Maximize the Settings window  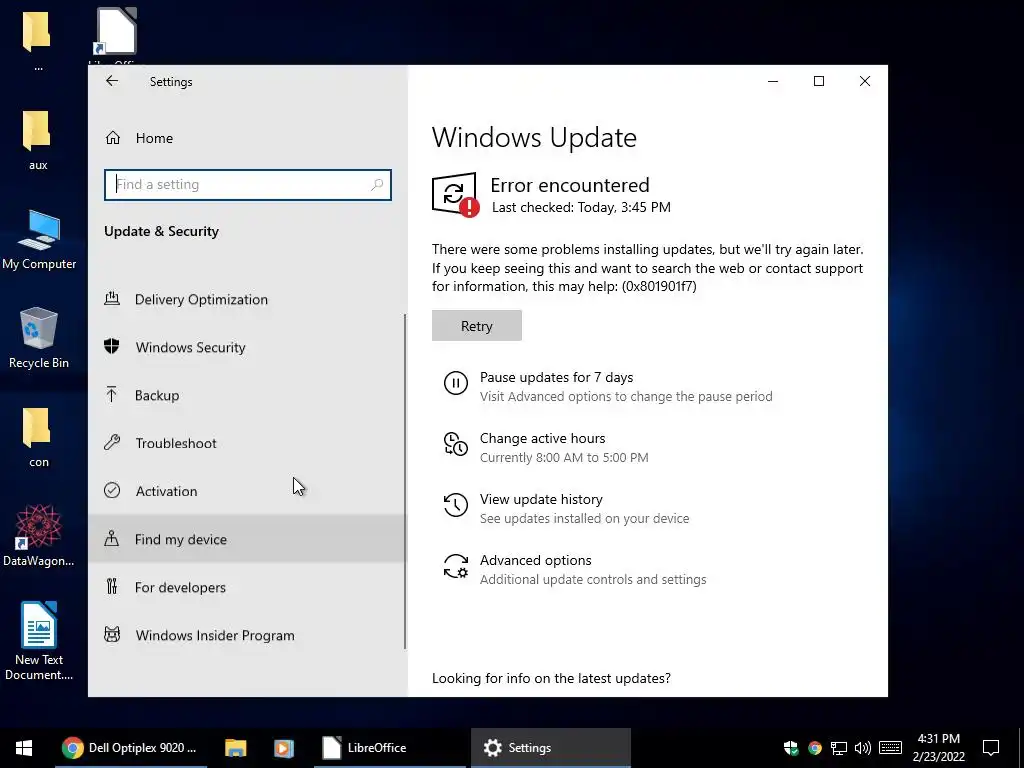tap(819, 81)
